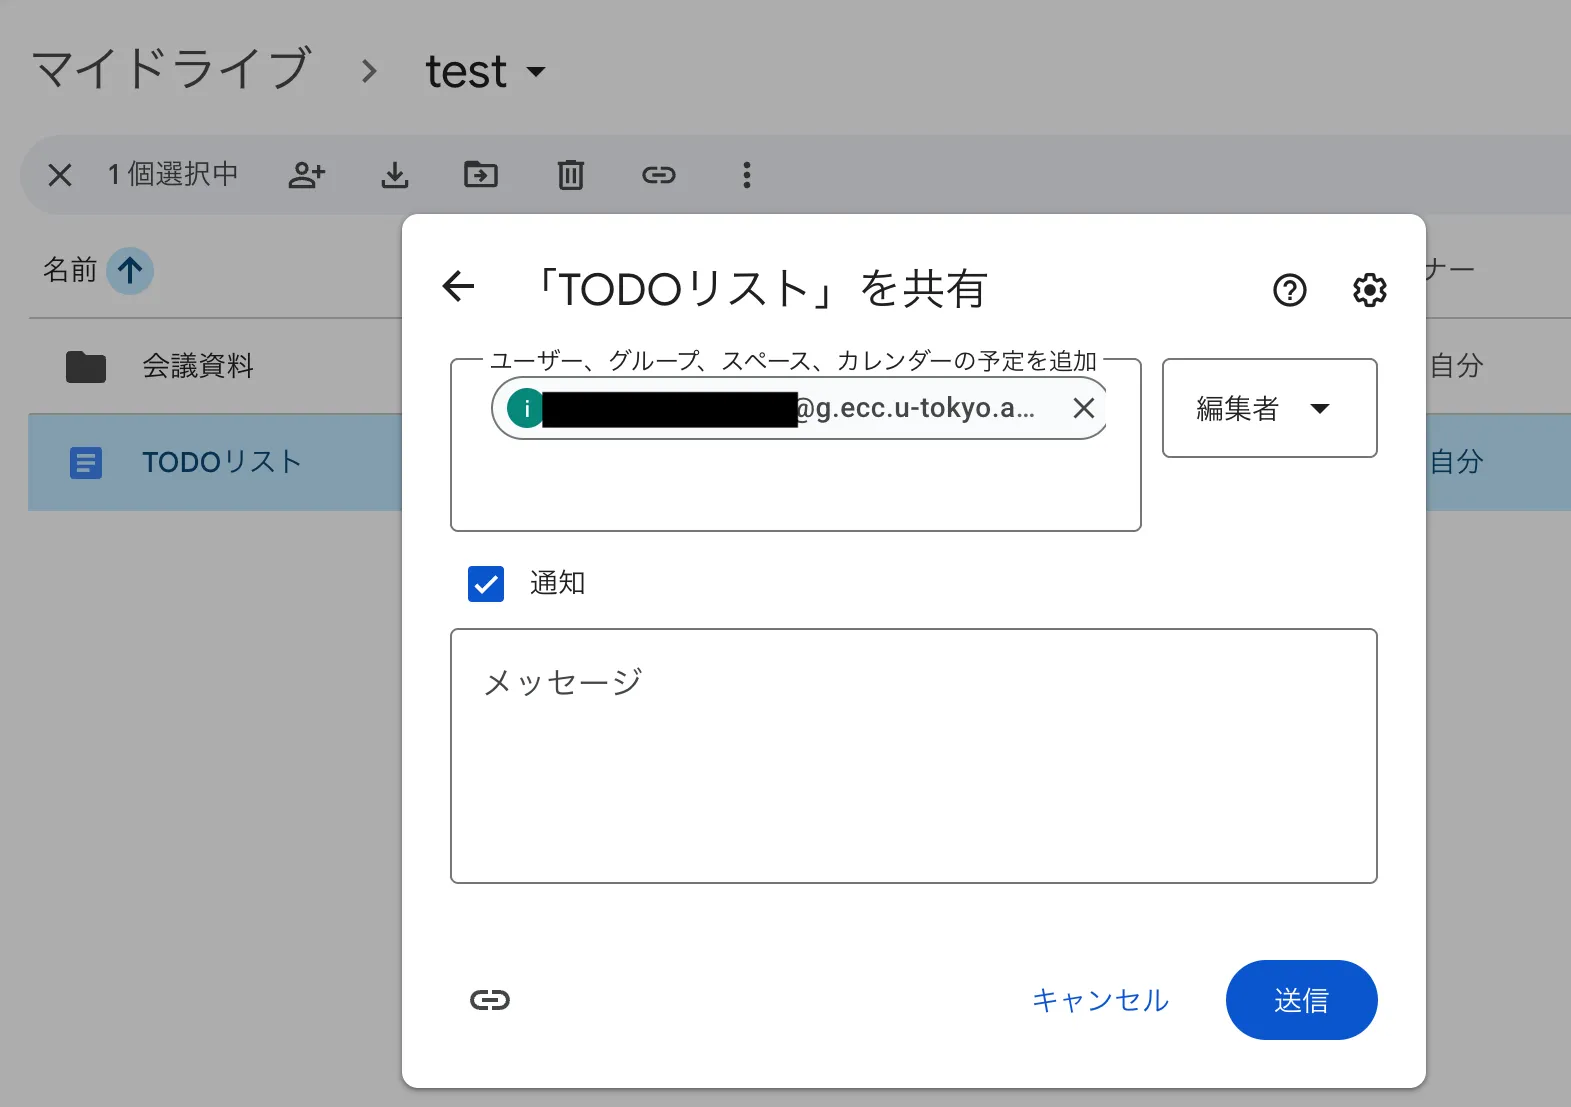This screenshot has height=1107, width=1571.
Task: Toggle the name sort direction arrow
Action: pos(130,270)
